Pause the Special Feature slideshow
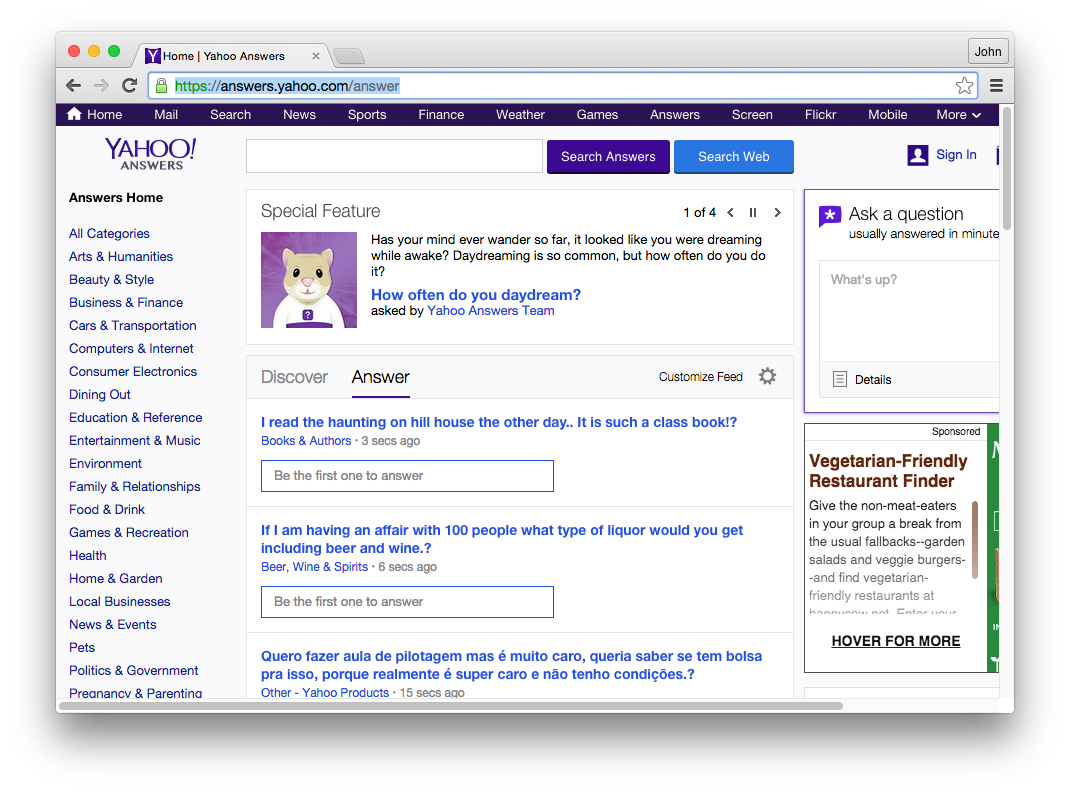Image resolution: width=1070 pixels, height=793 pixels. pos(753,212)
